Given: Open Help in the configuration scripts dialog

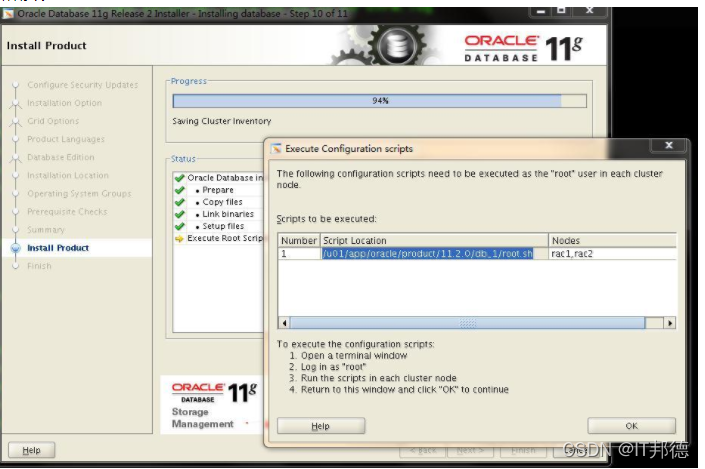Looking at the screenshot, I should [321, 425].
